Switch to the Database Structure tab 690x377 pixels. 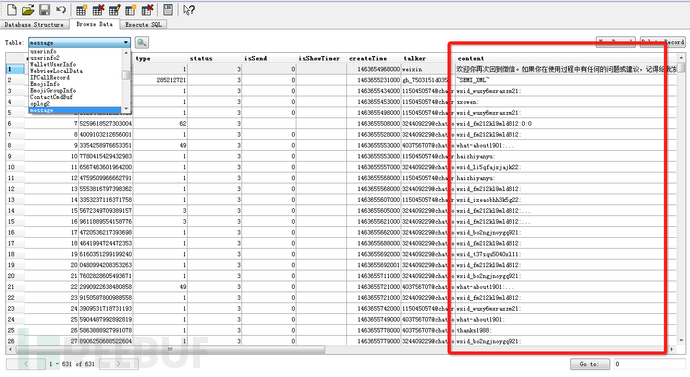coord(34,25)
